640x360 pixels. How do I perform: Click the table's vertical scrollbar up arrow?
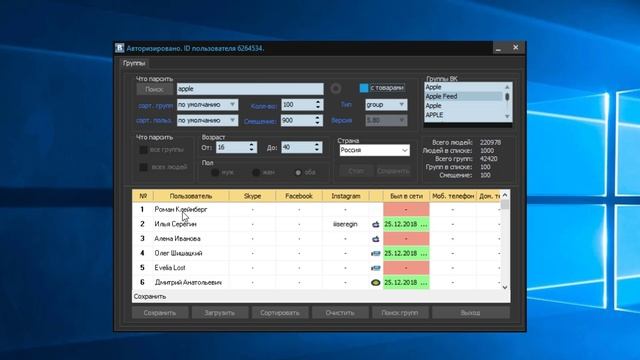pyautogui.click(x=505, y=195)
